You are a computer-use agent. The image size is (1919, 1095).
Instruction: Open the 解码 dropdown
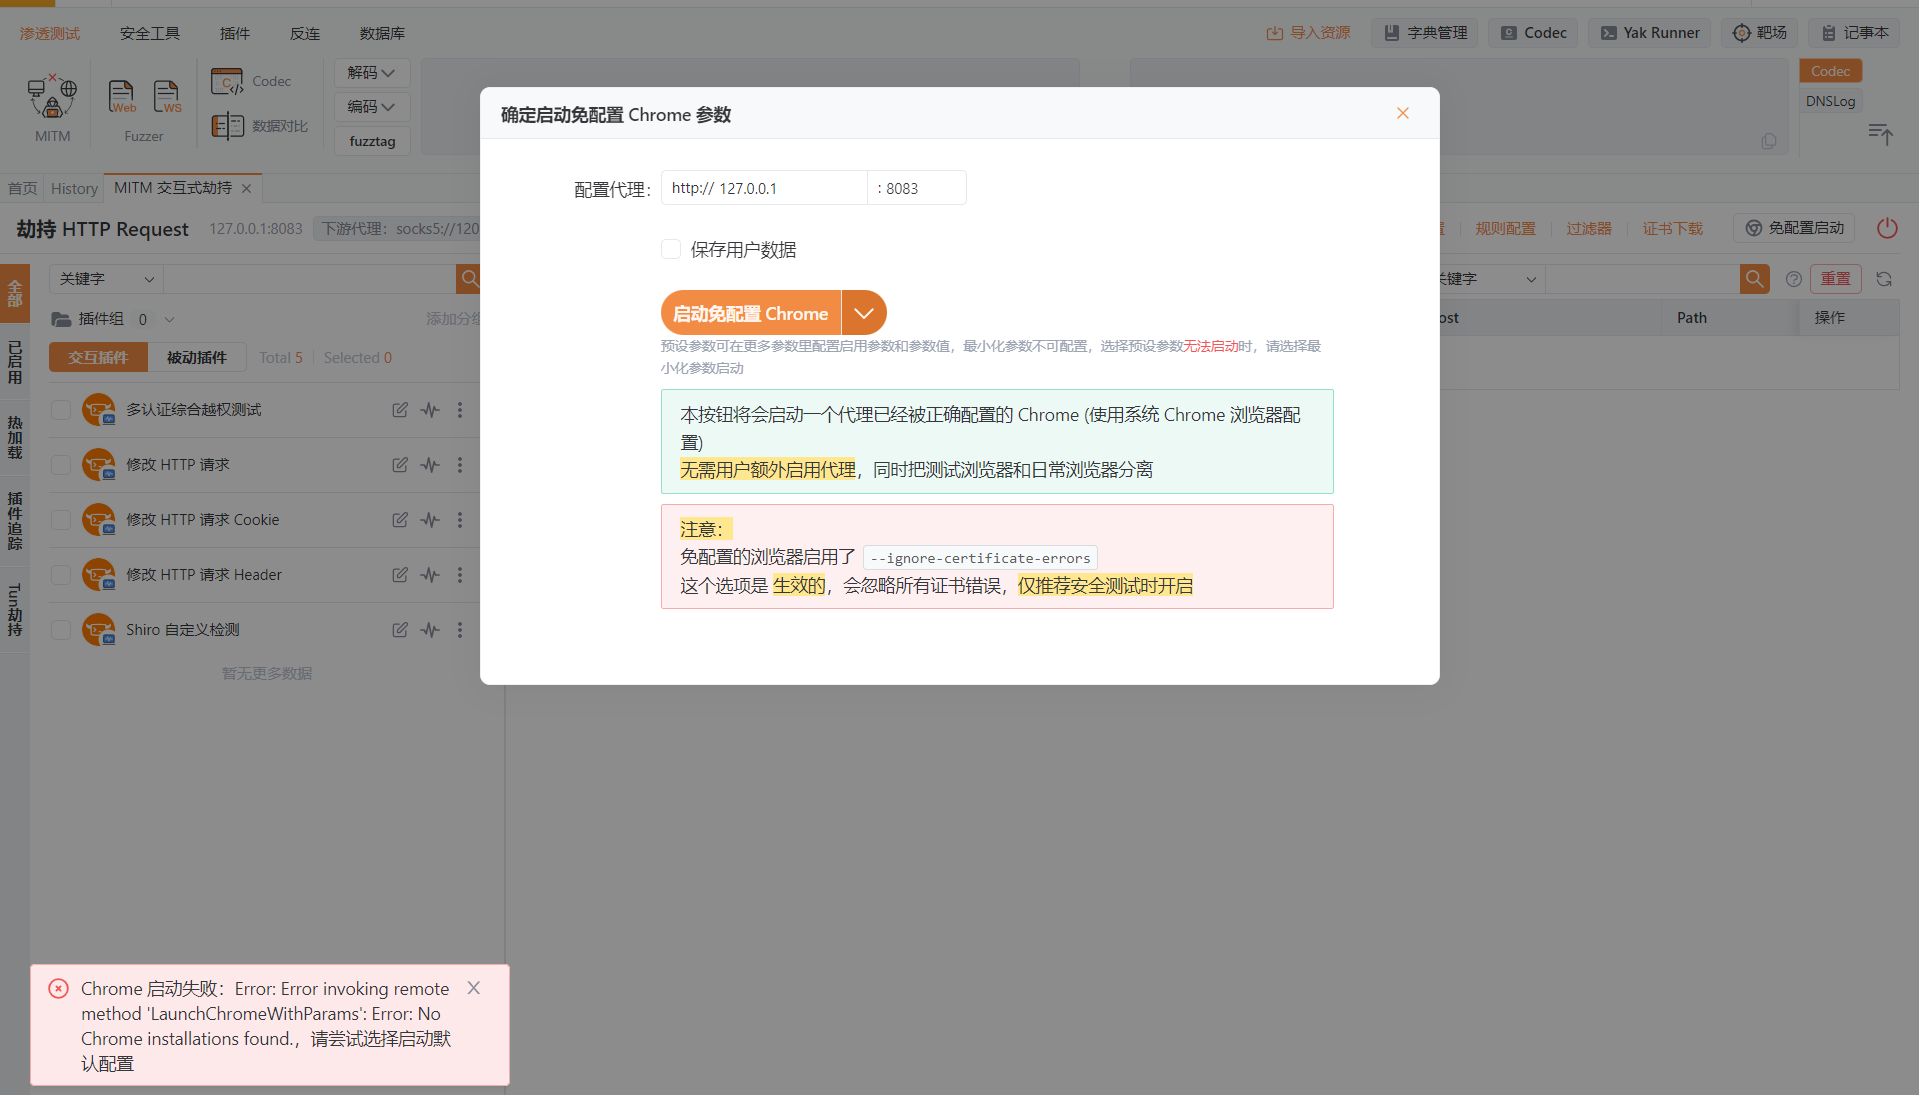pos(371,73)
